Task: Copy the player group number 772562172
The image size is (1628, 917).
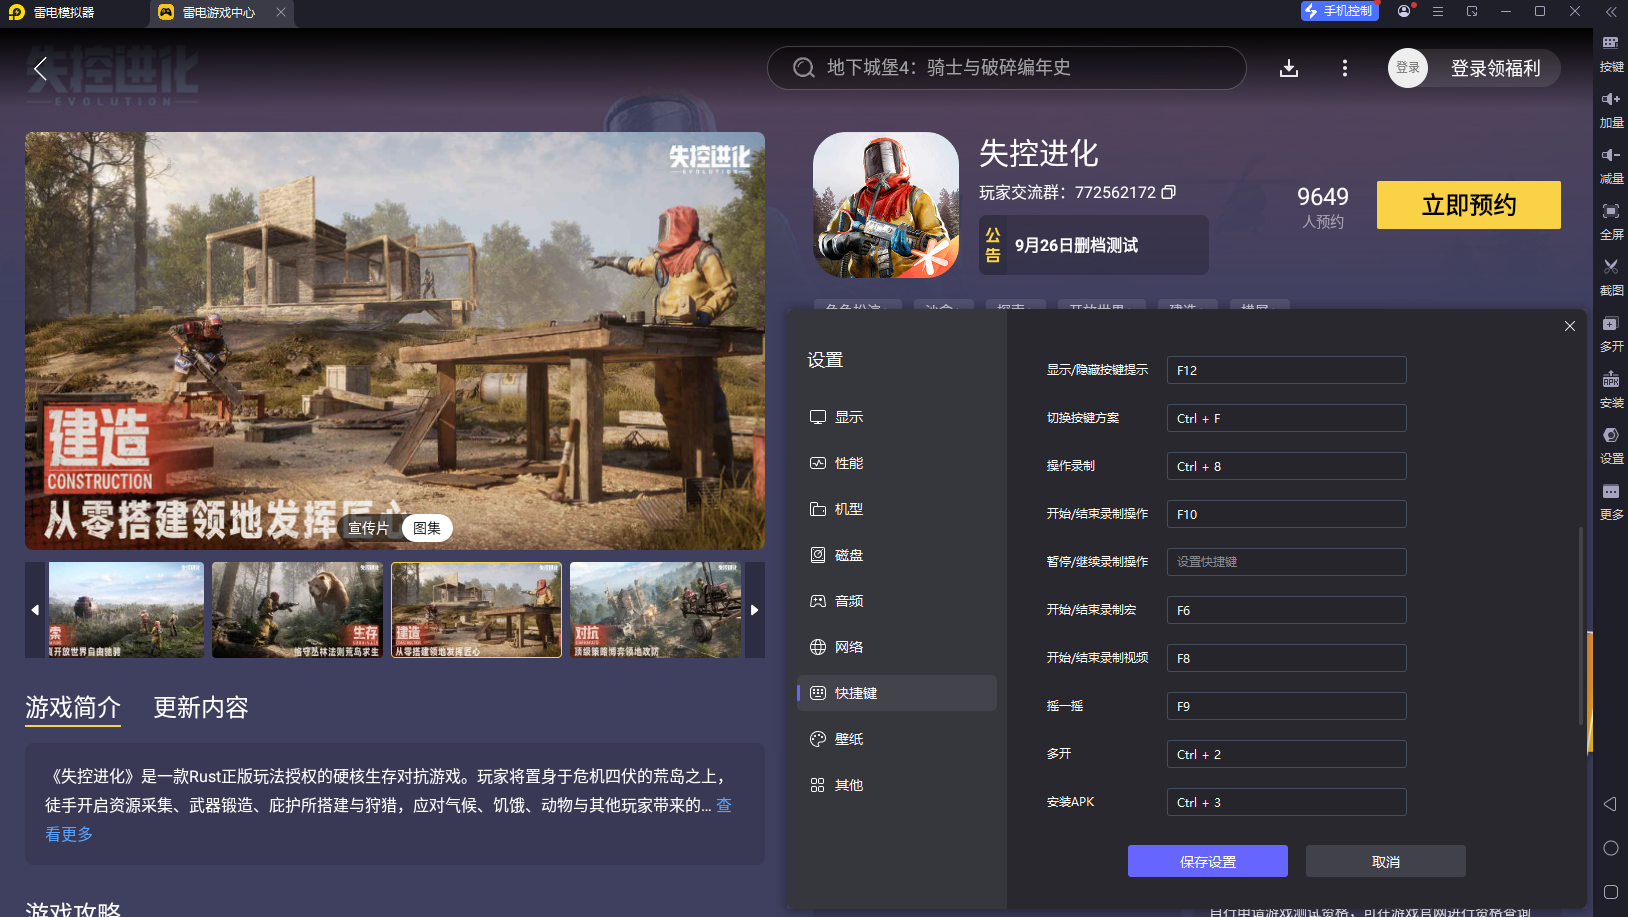Action: (x=1168, y=192)
